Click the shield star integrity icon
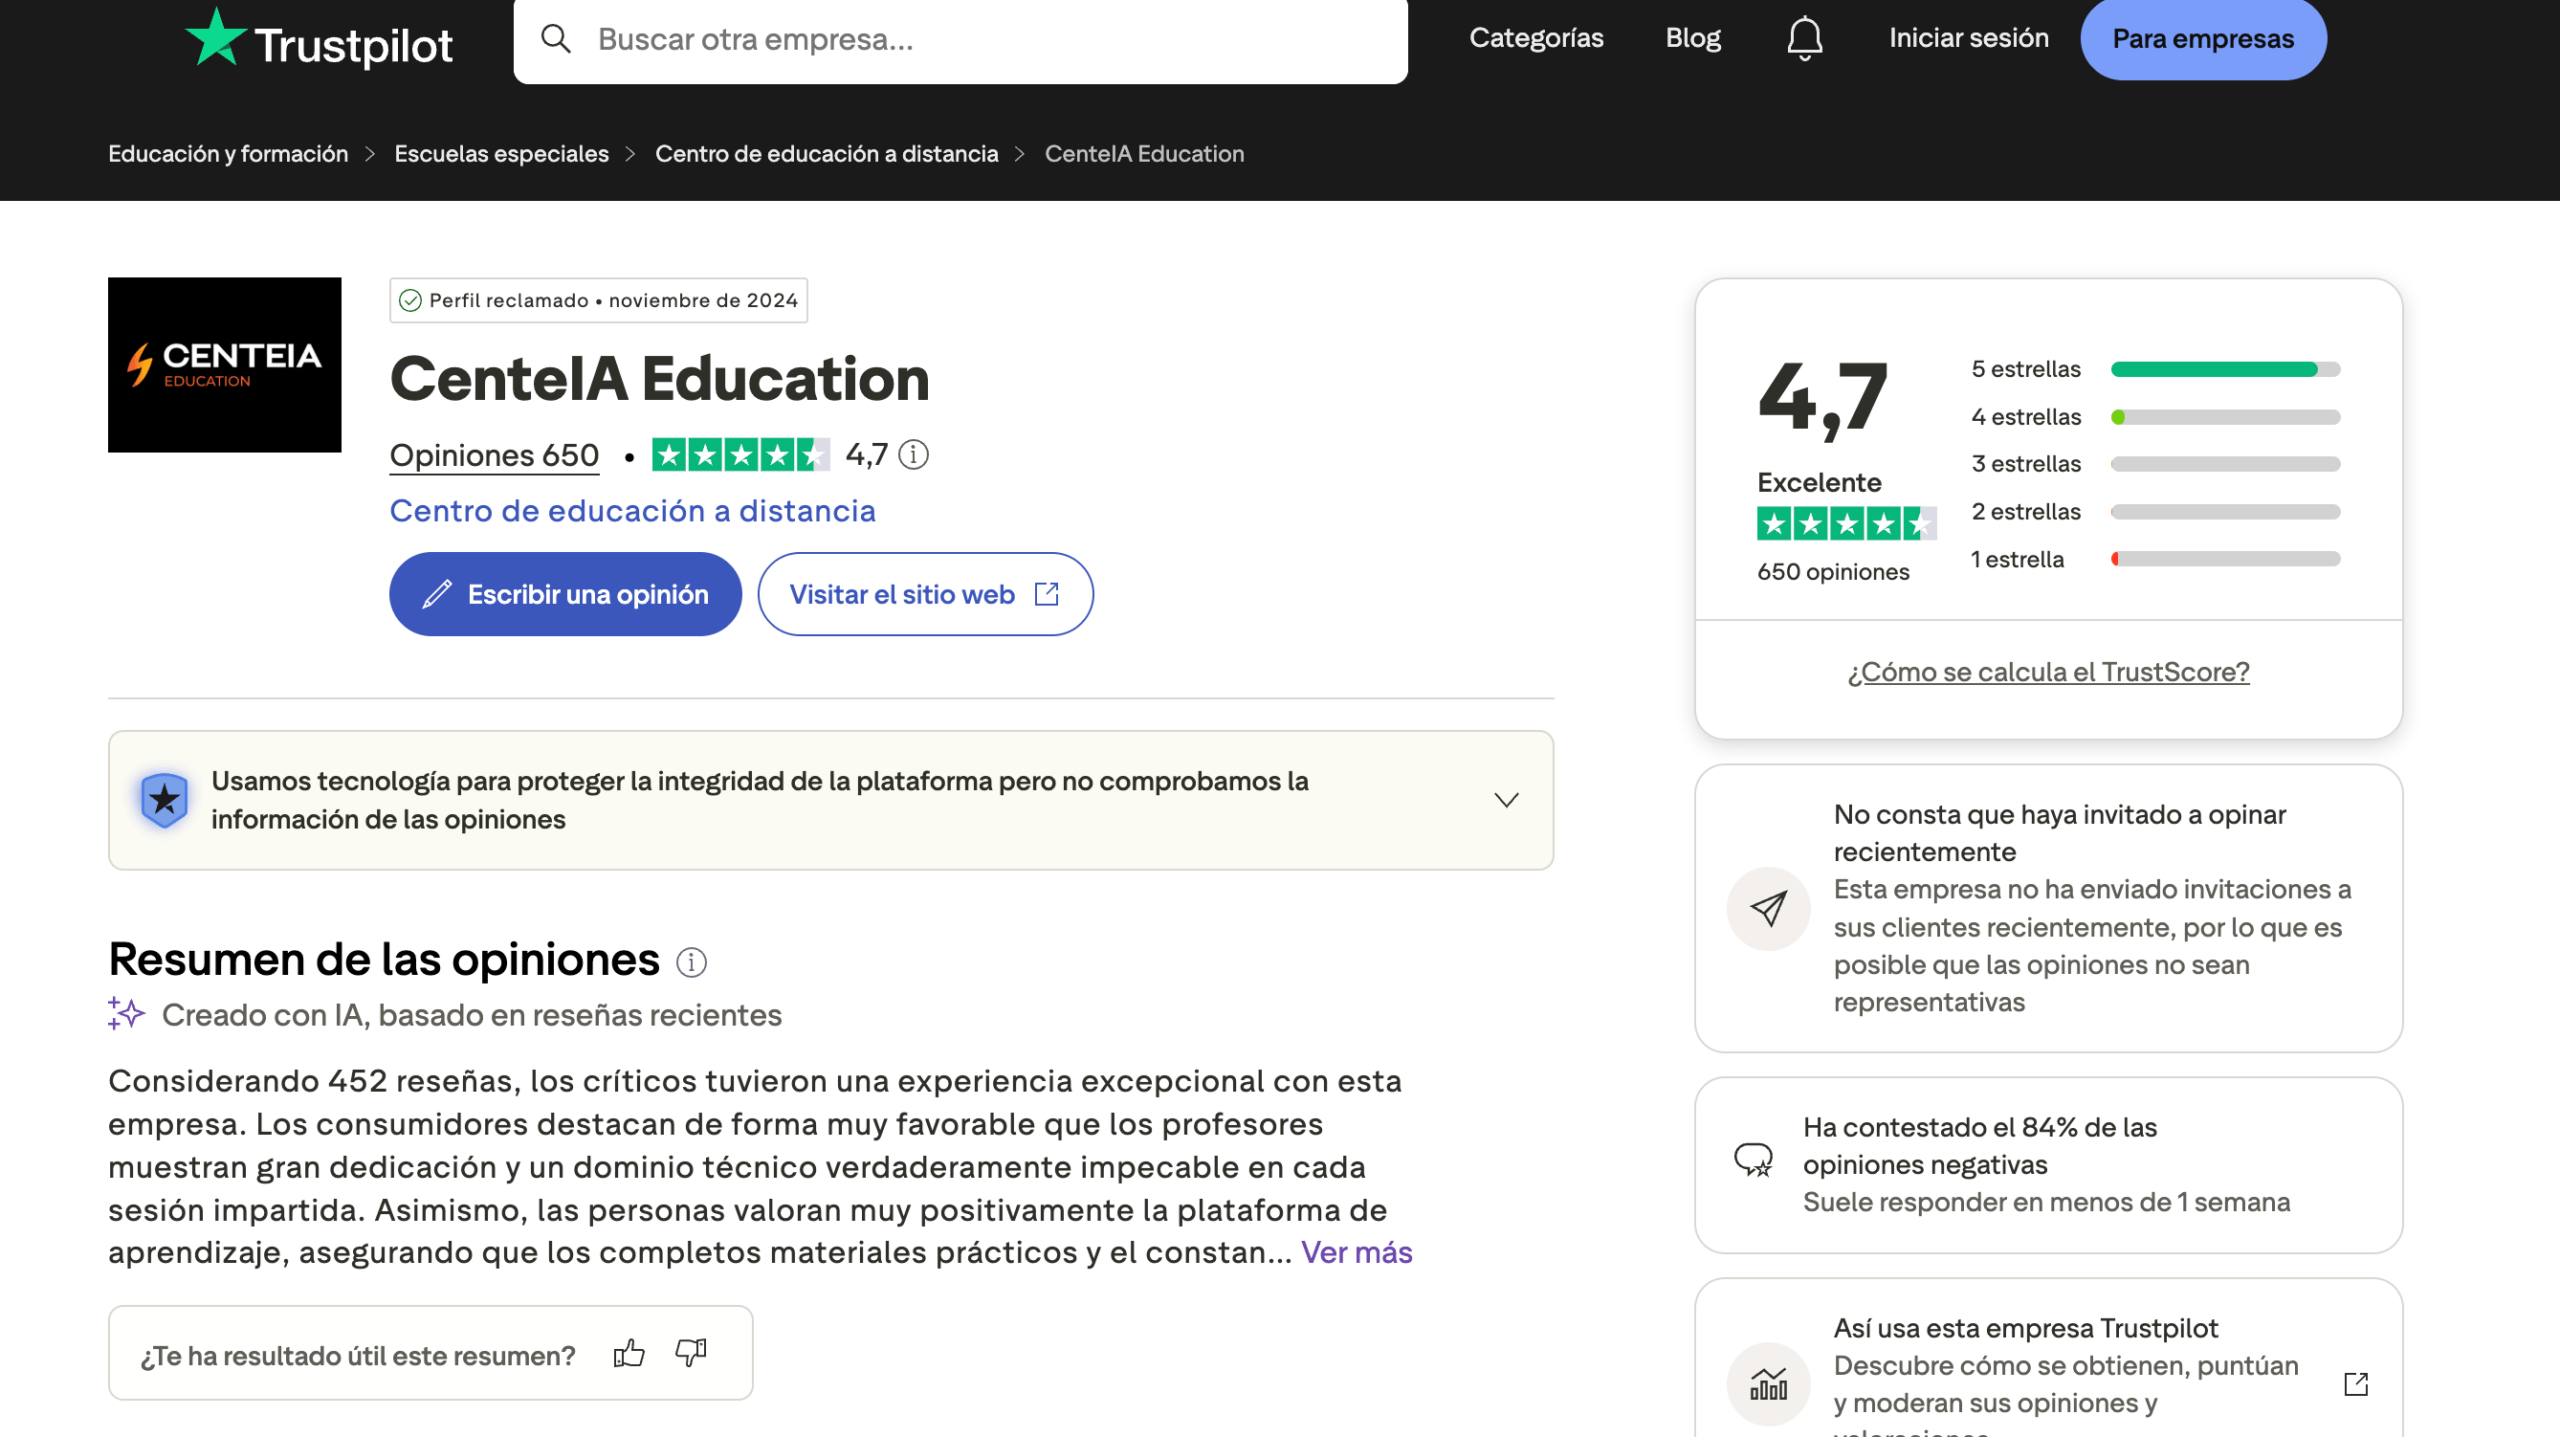Viewport: 2560px width, 1437px height. tap(164, 800)
